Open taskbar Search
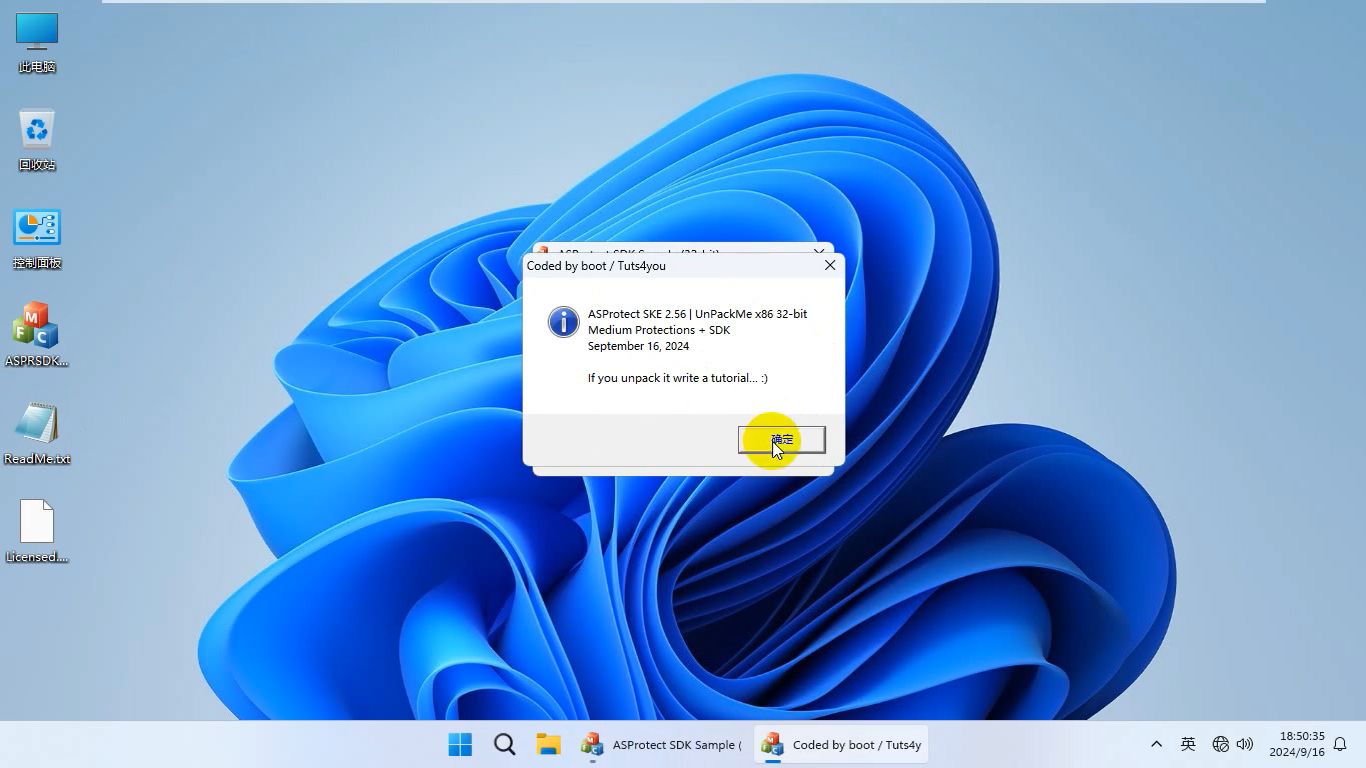1366x768 pixels. (x=505, y=745)
